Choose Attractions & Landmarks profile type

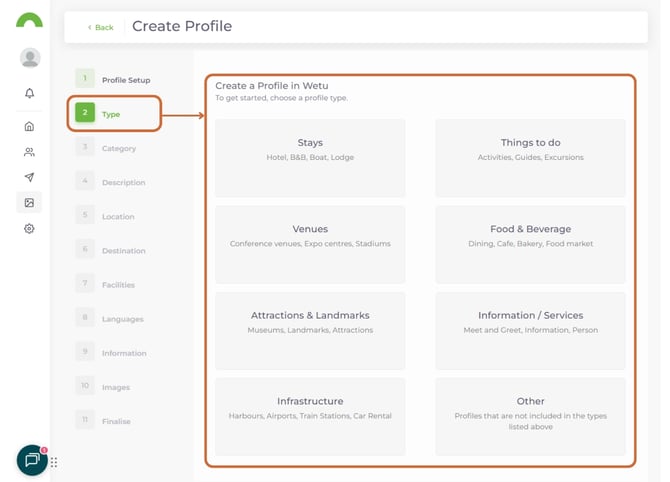click(x=310, y=330)
